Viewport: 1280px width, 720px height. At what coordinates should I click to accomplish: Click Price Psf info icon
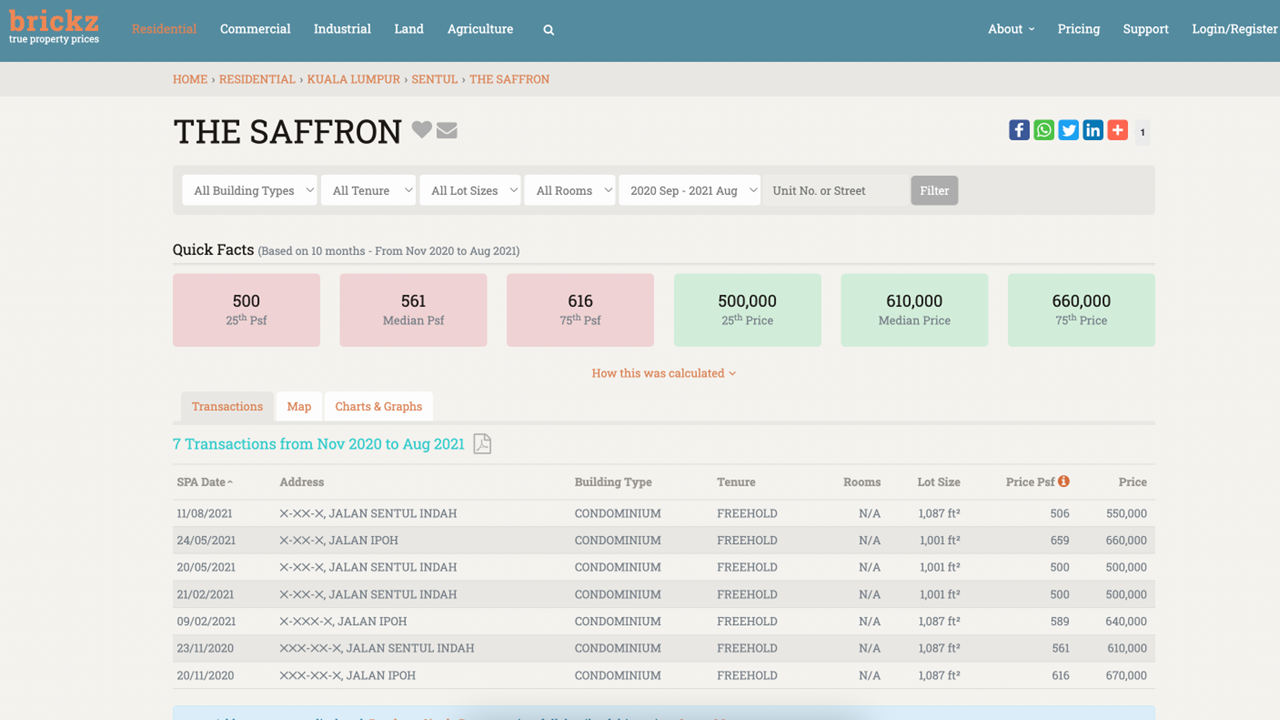[1064, 481]
